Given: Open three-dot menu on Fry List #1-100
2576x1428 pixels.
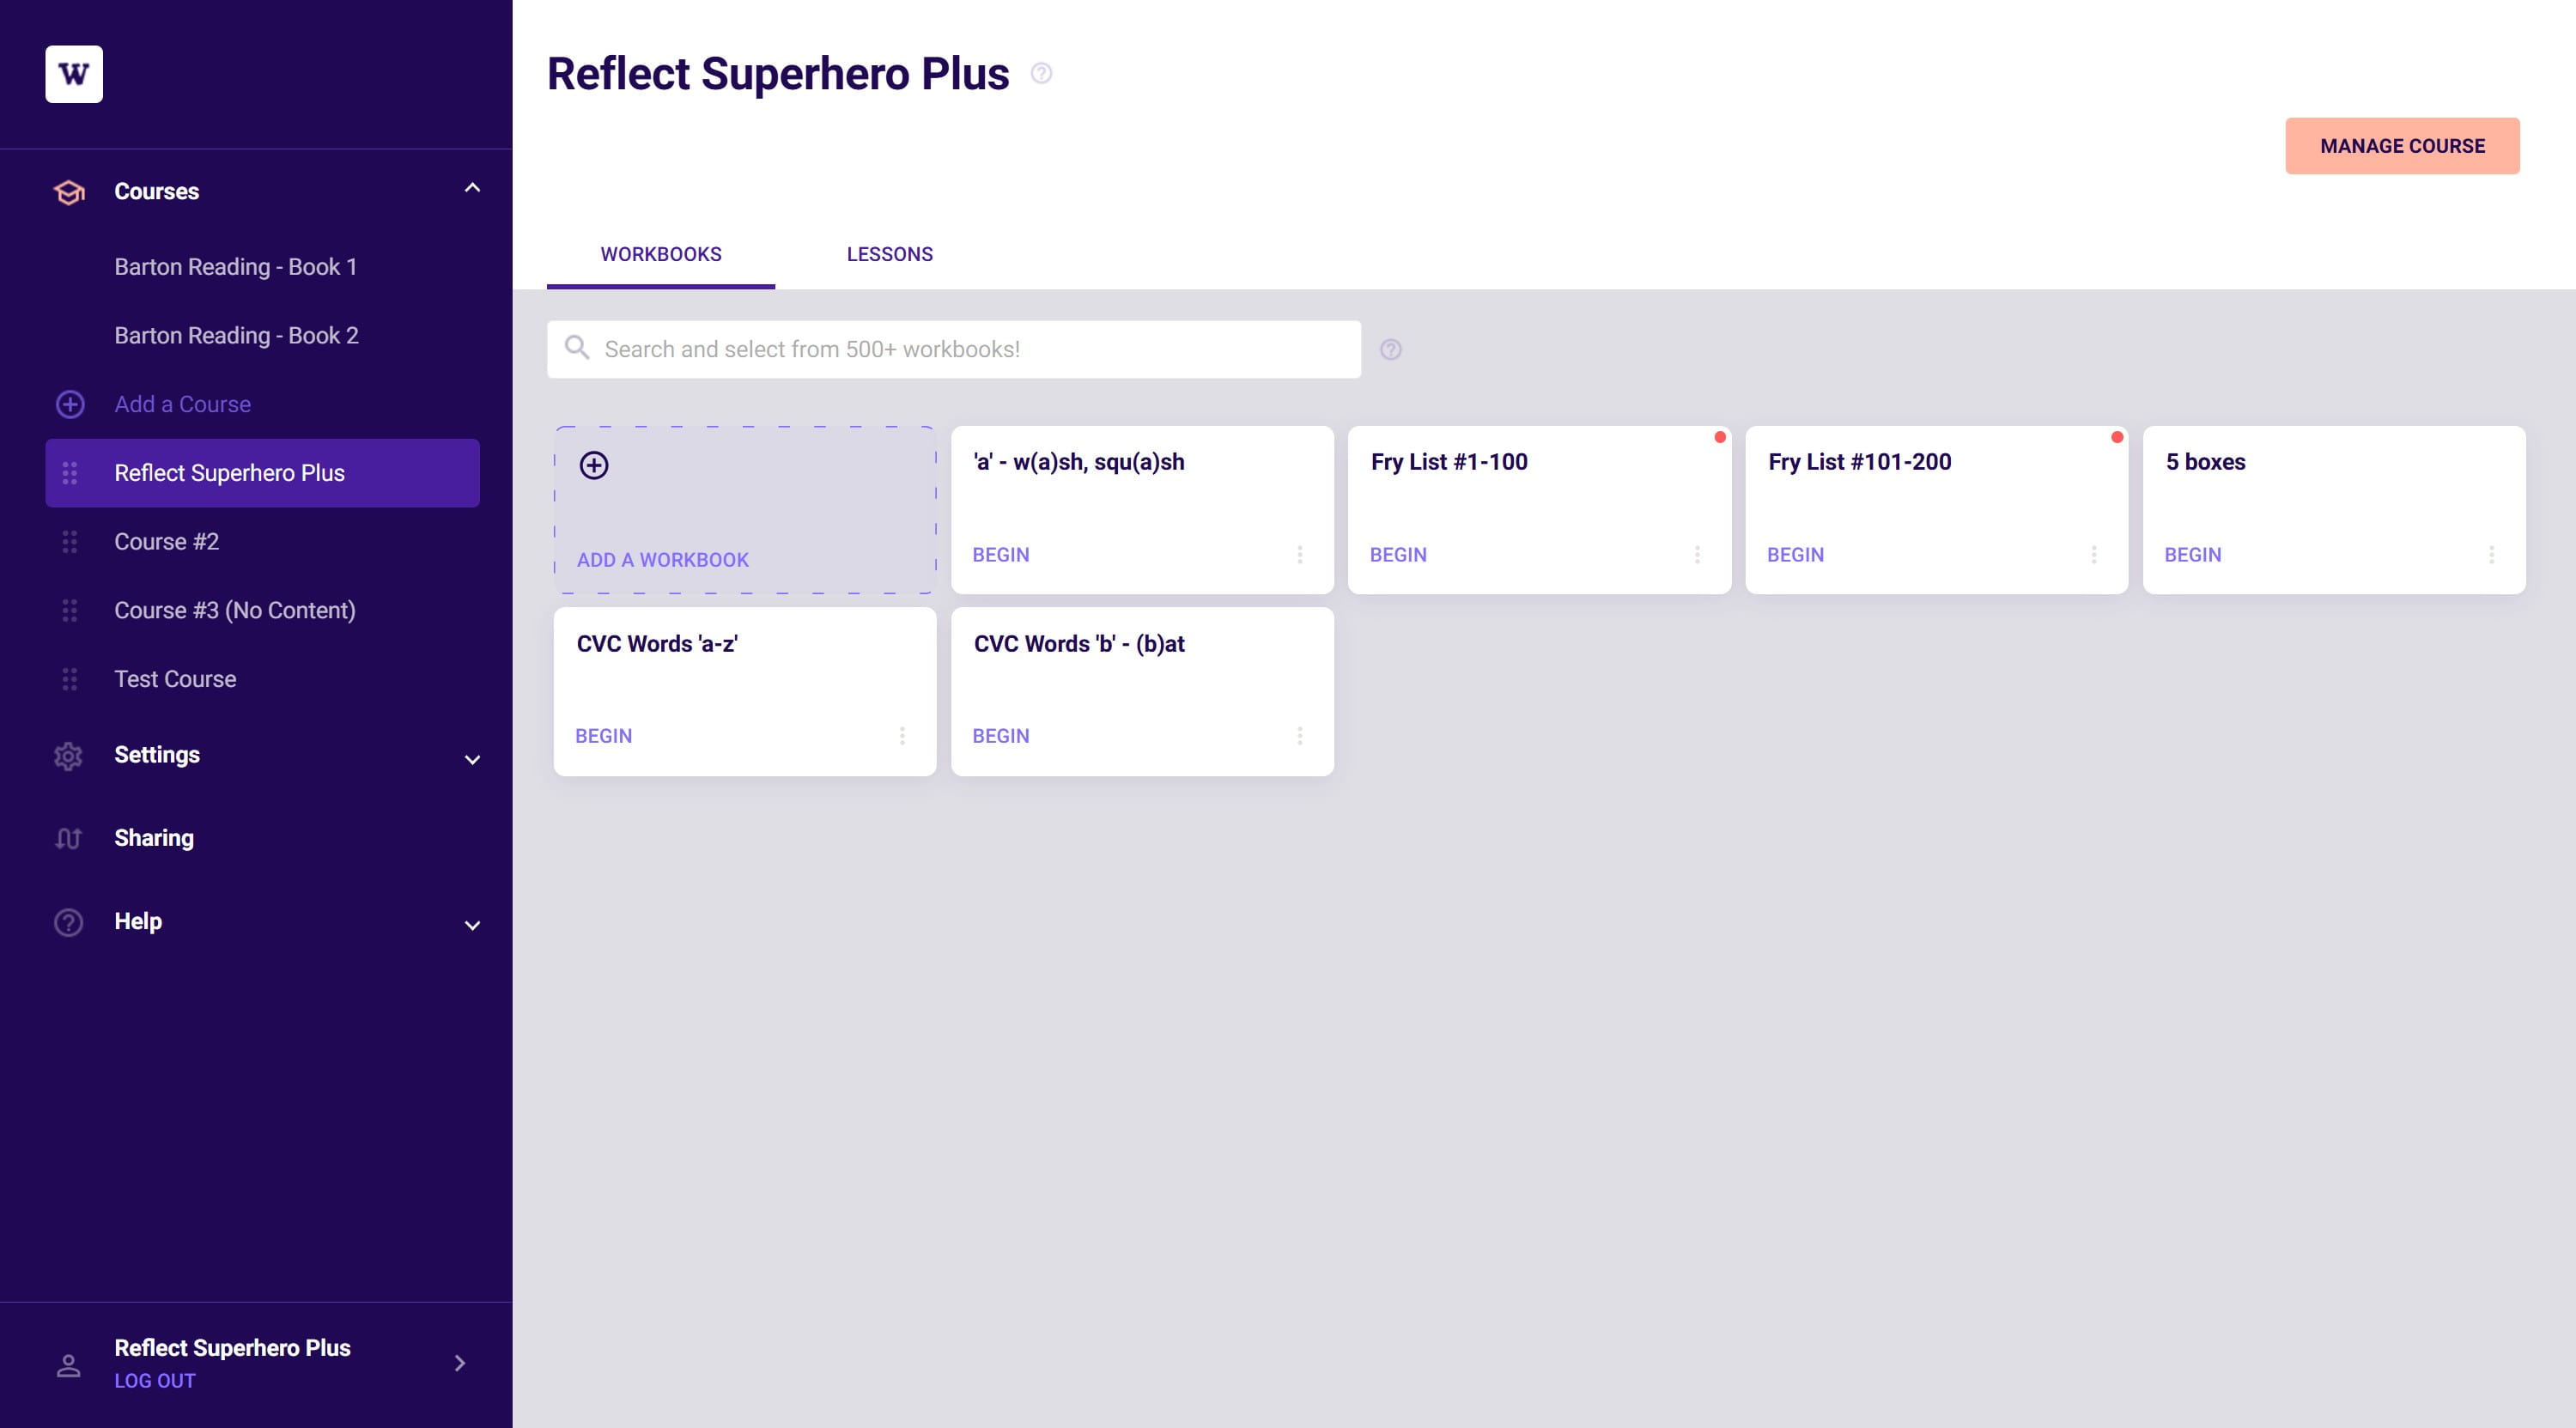Looking at the screenshot, I should (x=1697, y=554).
